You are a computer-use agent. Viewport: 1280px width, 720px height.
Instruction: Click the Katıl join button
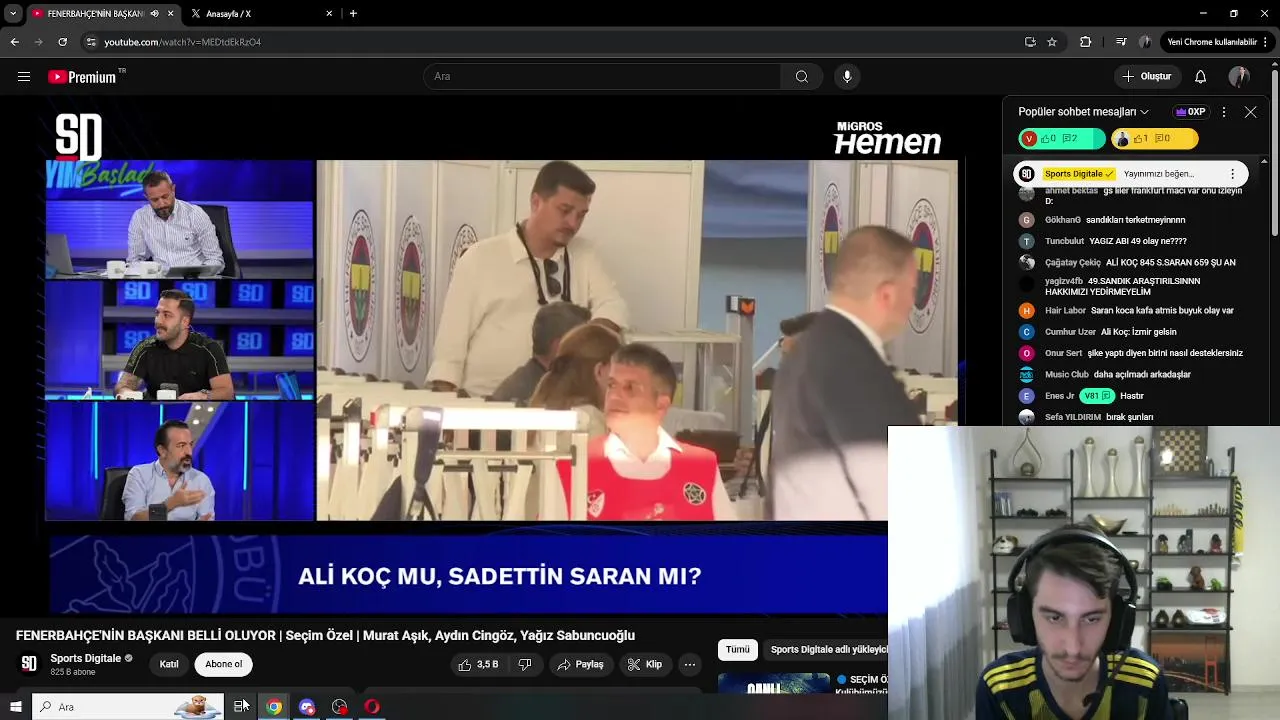(169, 664)
